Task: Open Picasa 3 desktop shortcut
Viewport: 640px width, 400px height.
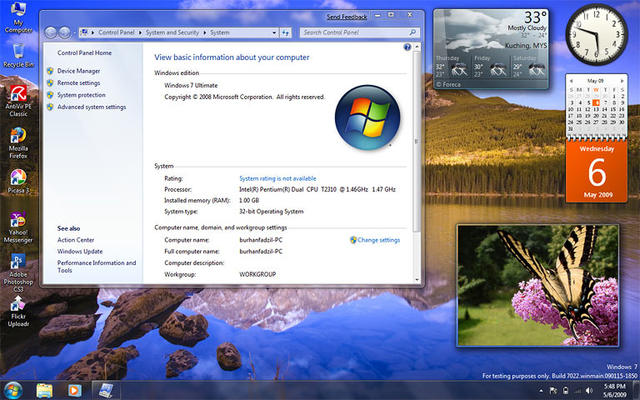Action: [18, 181]
